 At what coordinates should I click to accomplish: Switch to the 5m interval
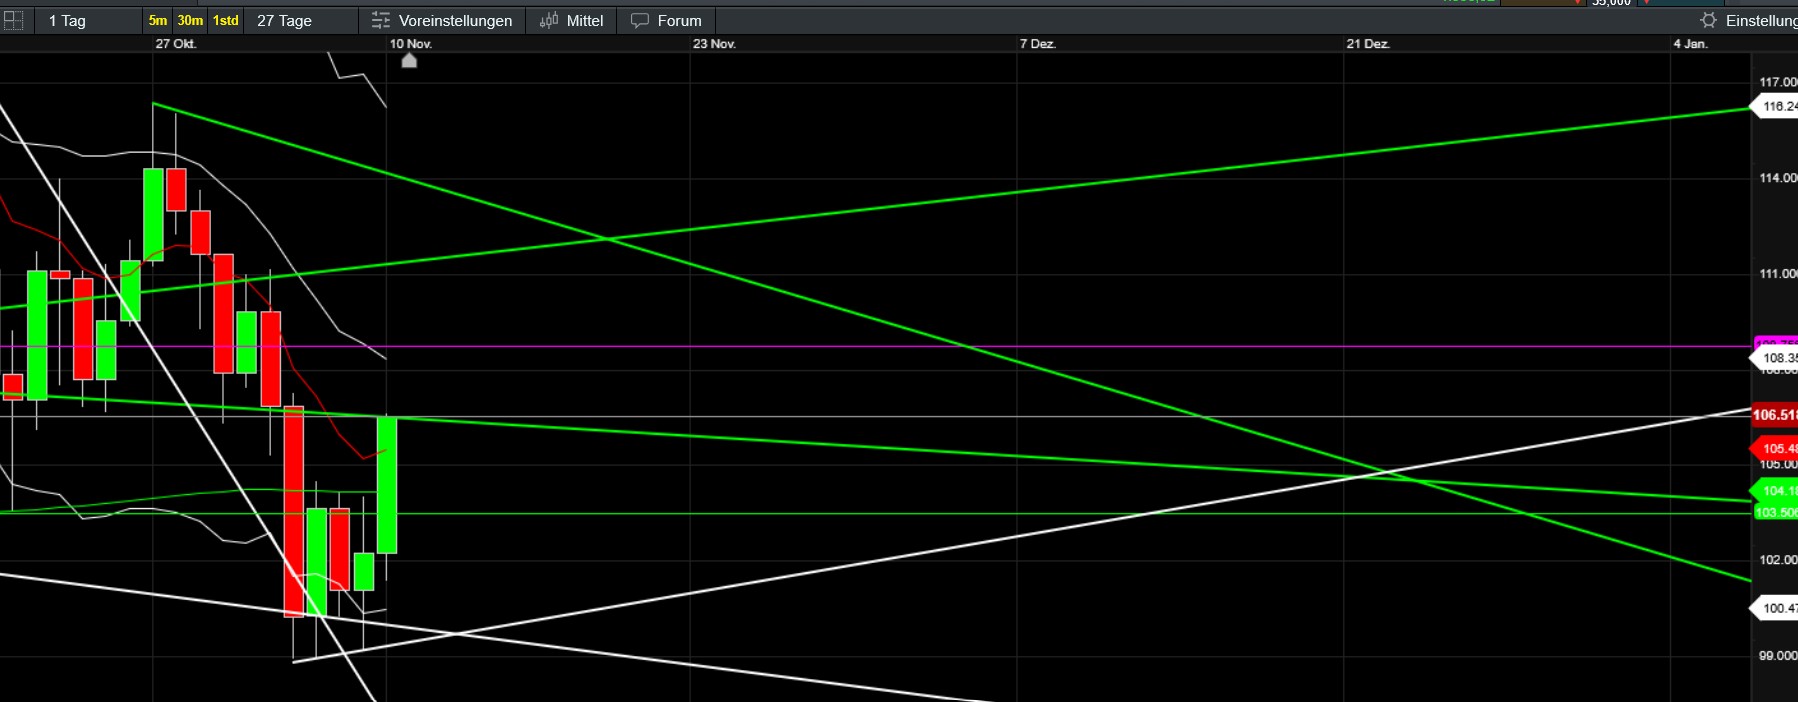point(158,20)
